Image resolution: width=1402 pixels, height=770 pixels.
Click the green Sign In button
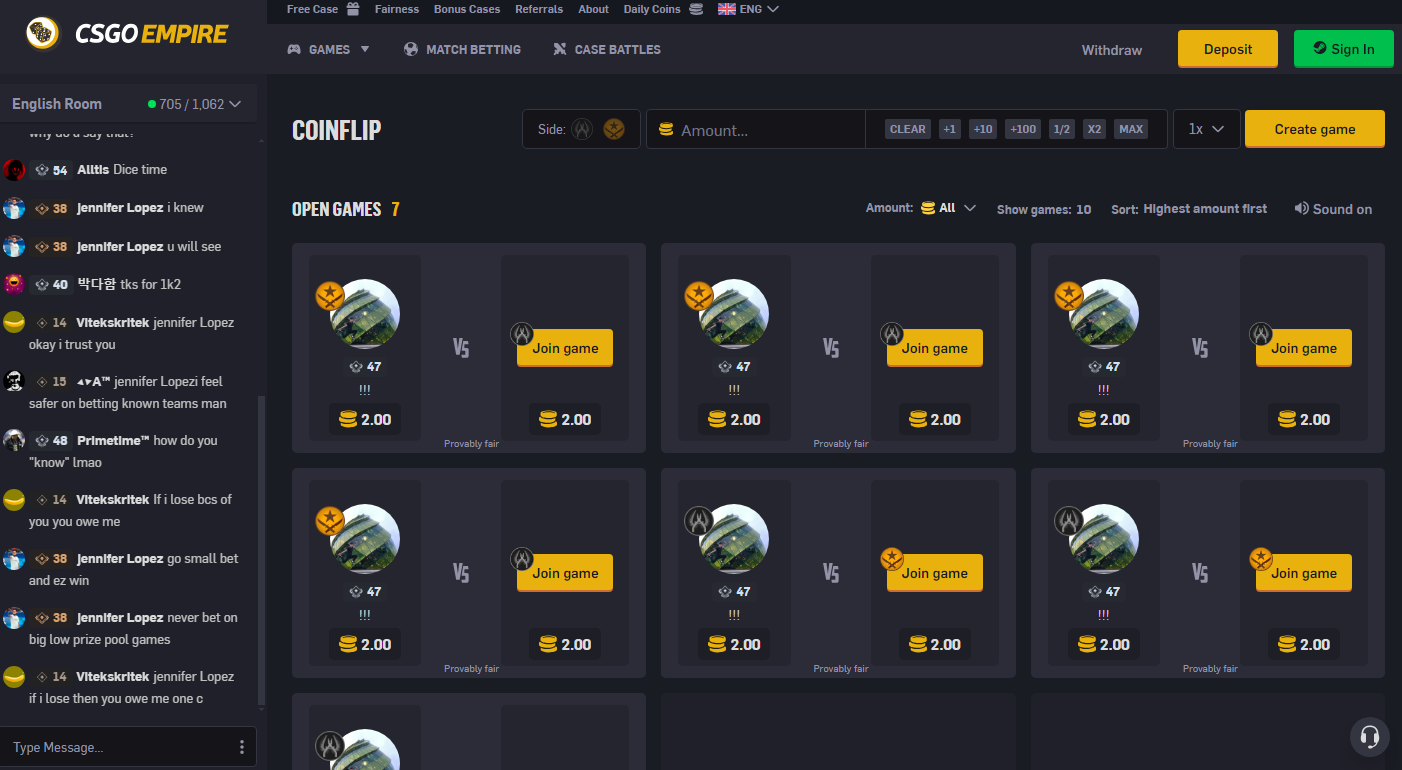(x=1343, y=49)
